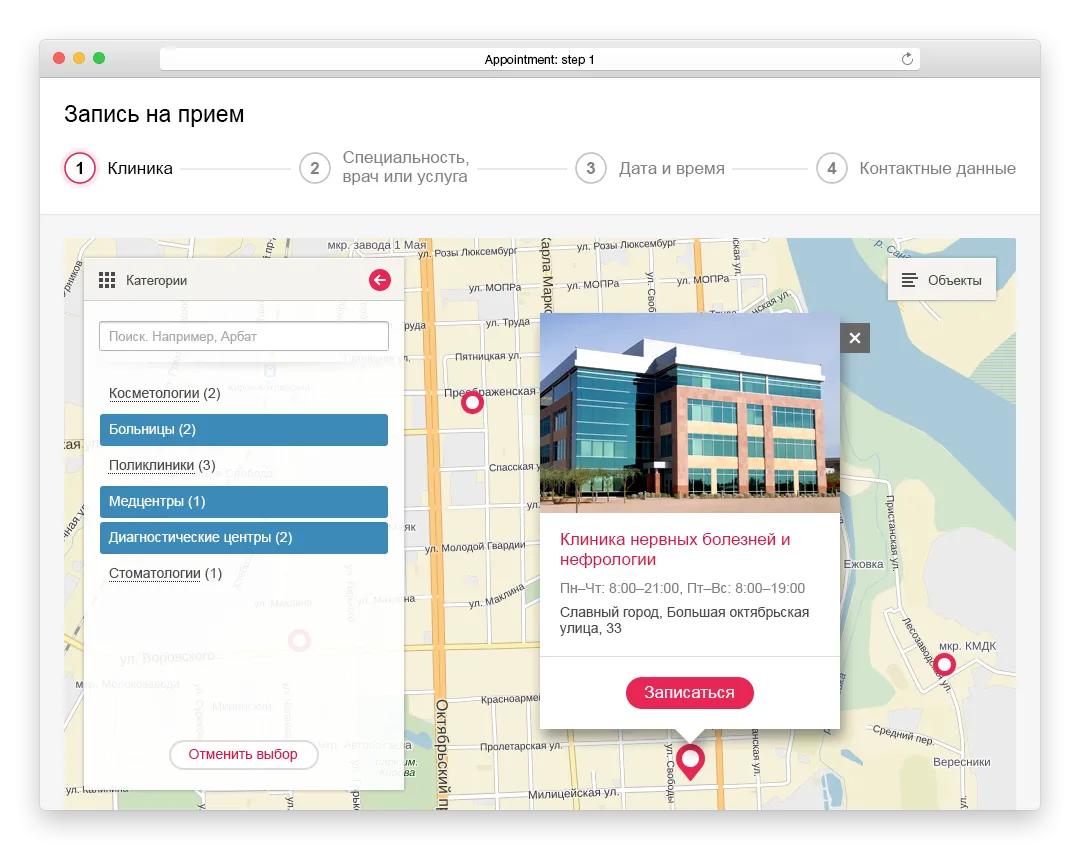
Task: Click the reload icon in the address bar
Action: 907,59
